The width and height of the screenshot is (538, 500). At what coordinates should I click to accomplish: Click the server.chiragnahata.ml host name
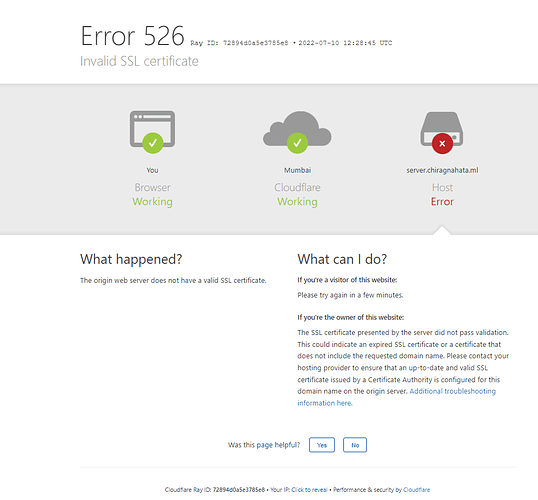pos(442,170)
